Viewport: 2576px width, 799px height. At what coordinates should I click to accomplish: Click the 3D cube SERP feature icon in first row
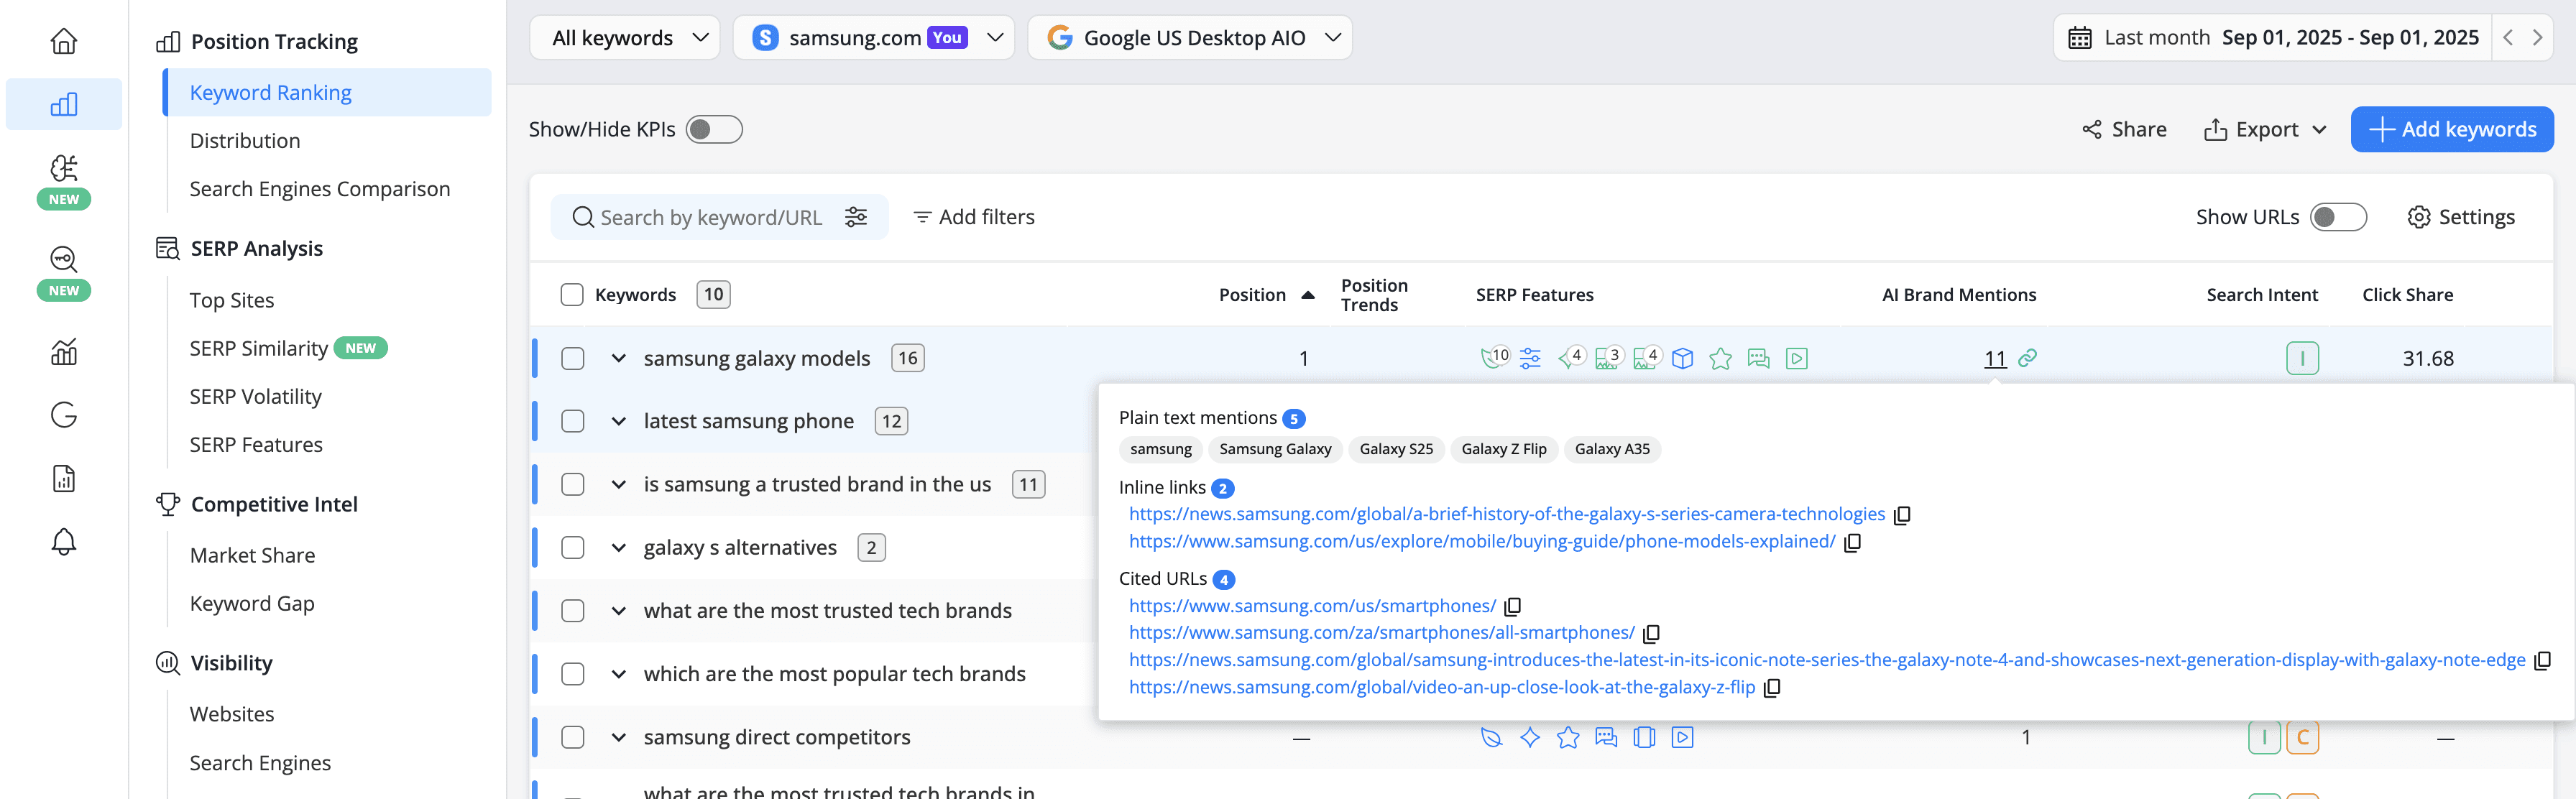pos(1682,358)
